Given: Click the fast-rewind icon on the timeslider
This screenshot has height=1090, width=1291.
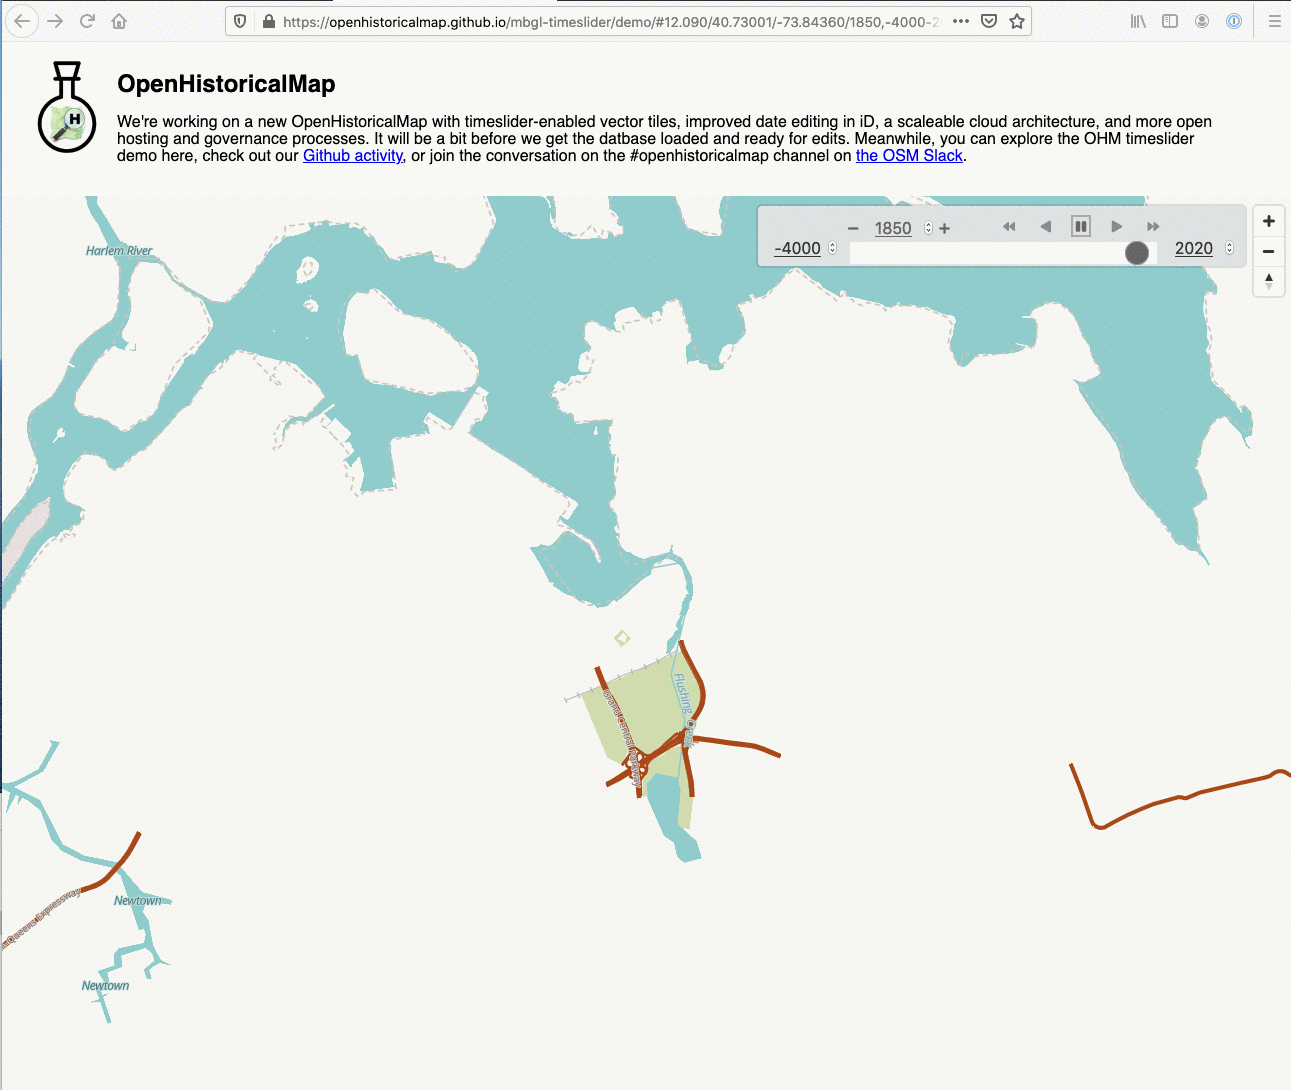Looking at the screenshot, I should pyautogui.click(x=1008, y=226).
